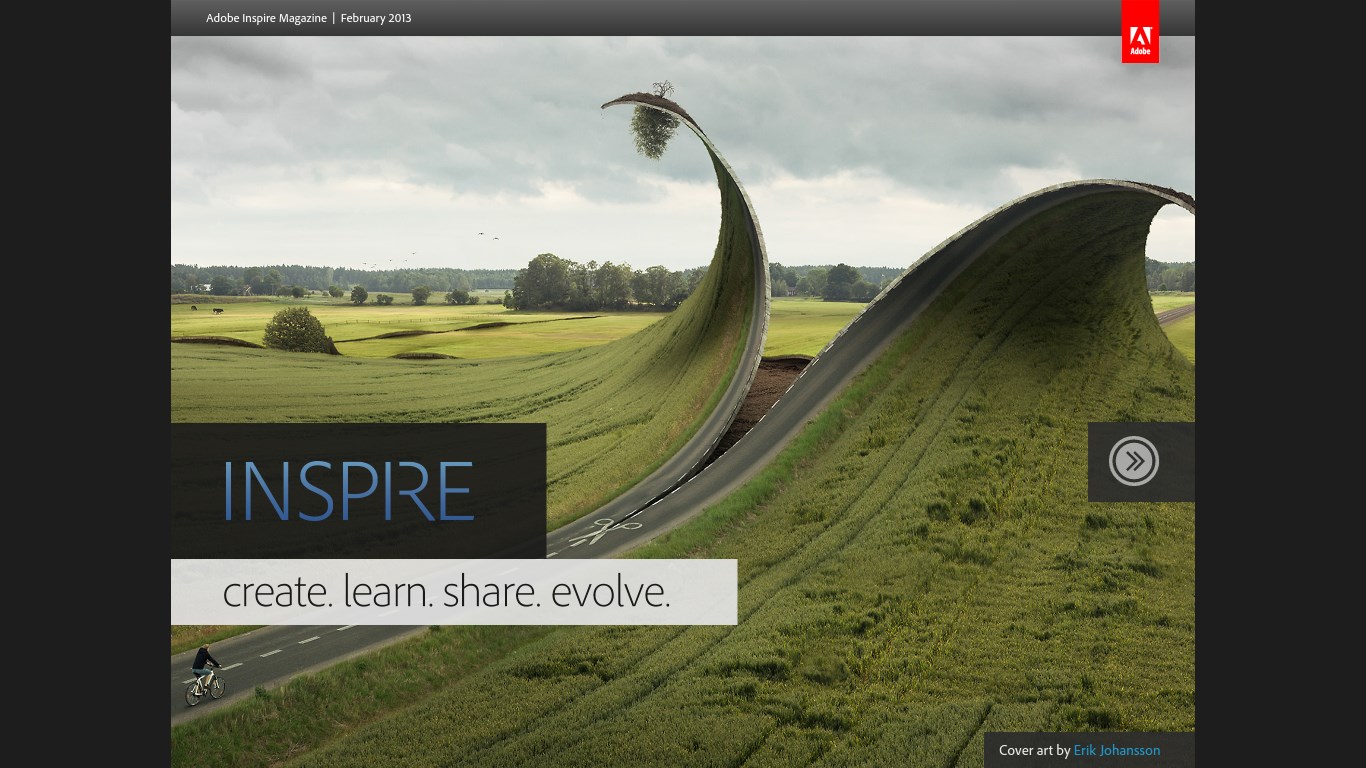The height and width of the screenshot is (768, 1366).
Task: Click the Adobe logo in header
Action: click(x=1140, y=32)
